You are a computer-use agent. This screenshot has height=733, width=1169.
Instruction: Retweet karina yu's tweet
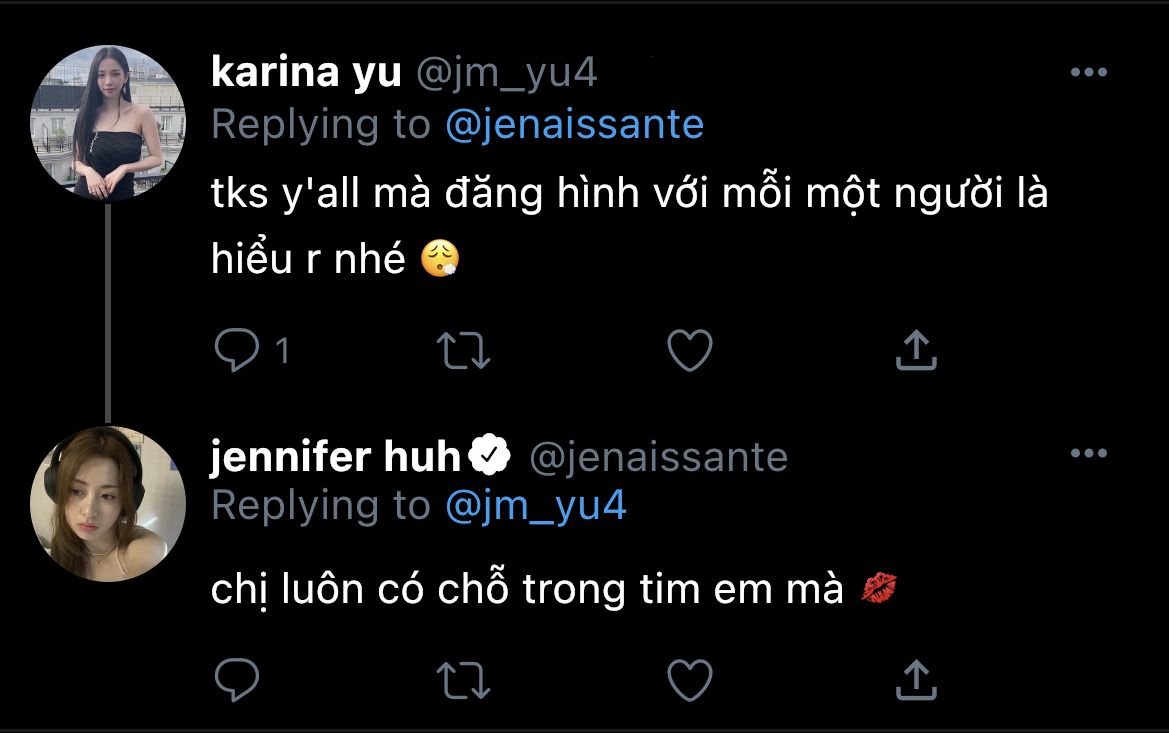click(463, 350)
